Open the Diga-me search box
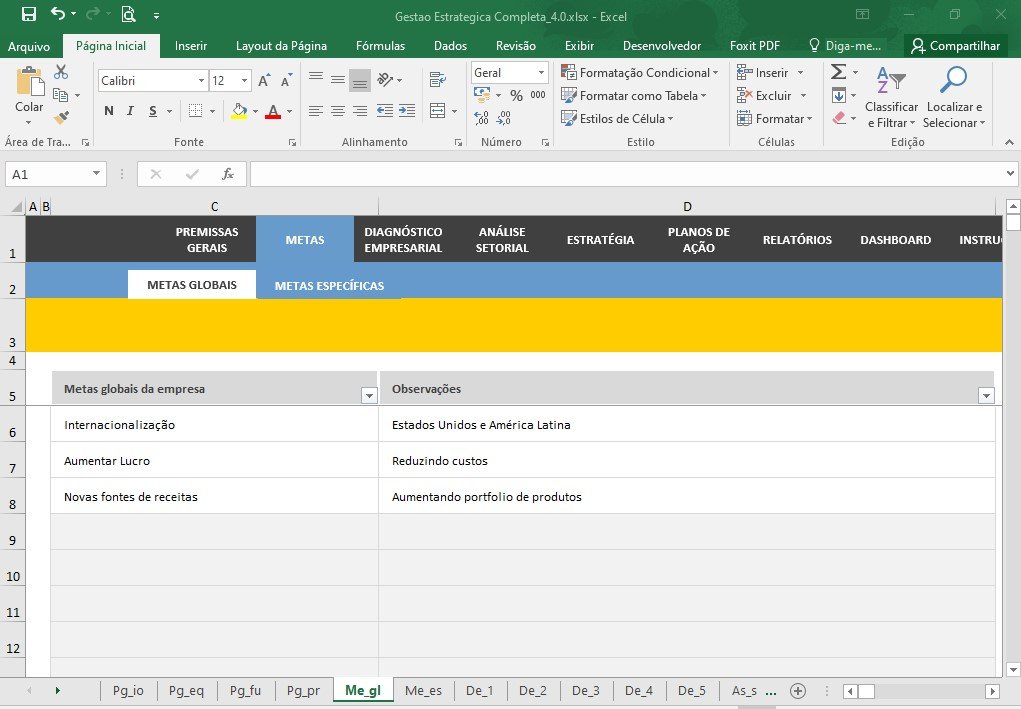Screen dimensions: 1021x709 (x=845, y=46)
